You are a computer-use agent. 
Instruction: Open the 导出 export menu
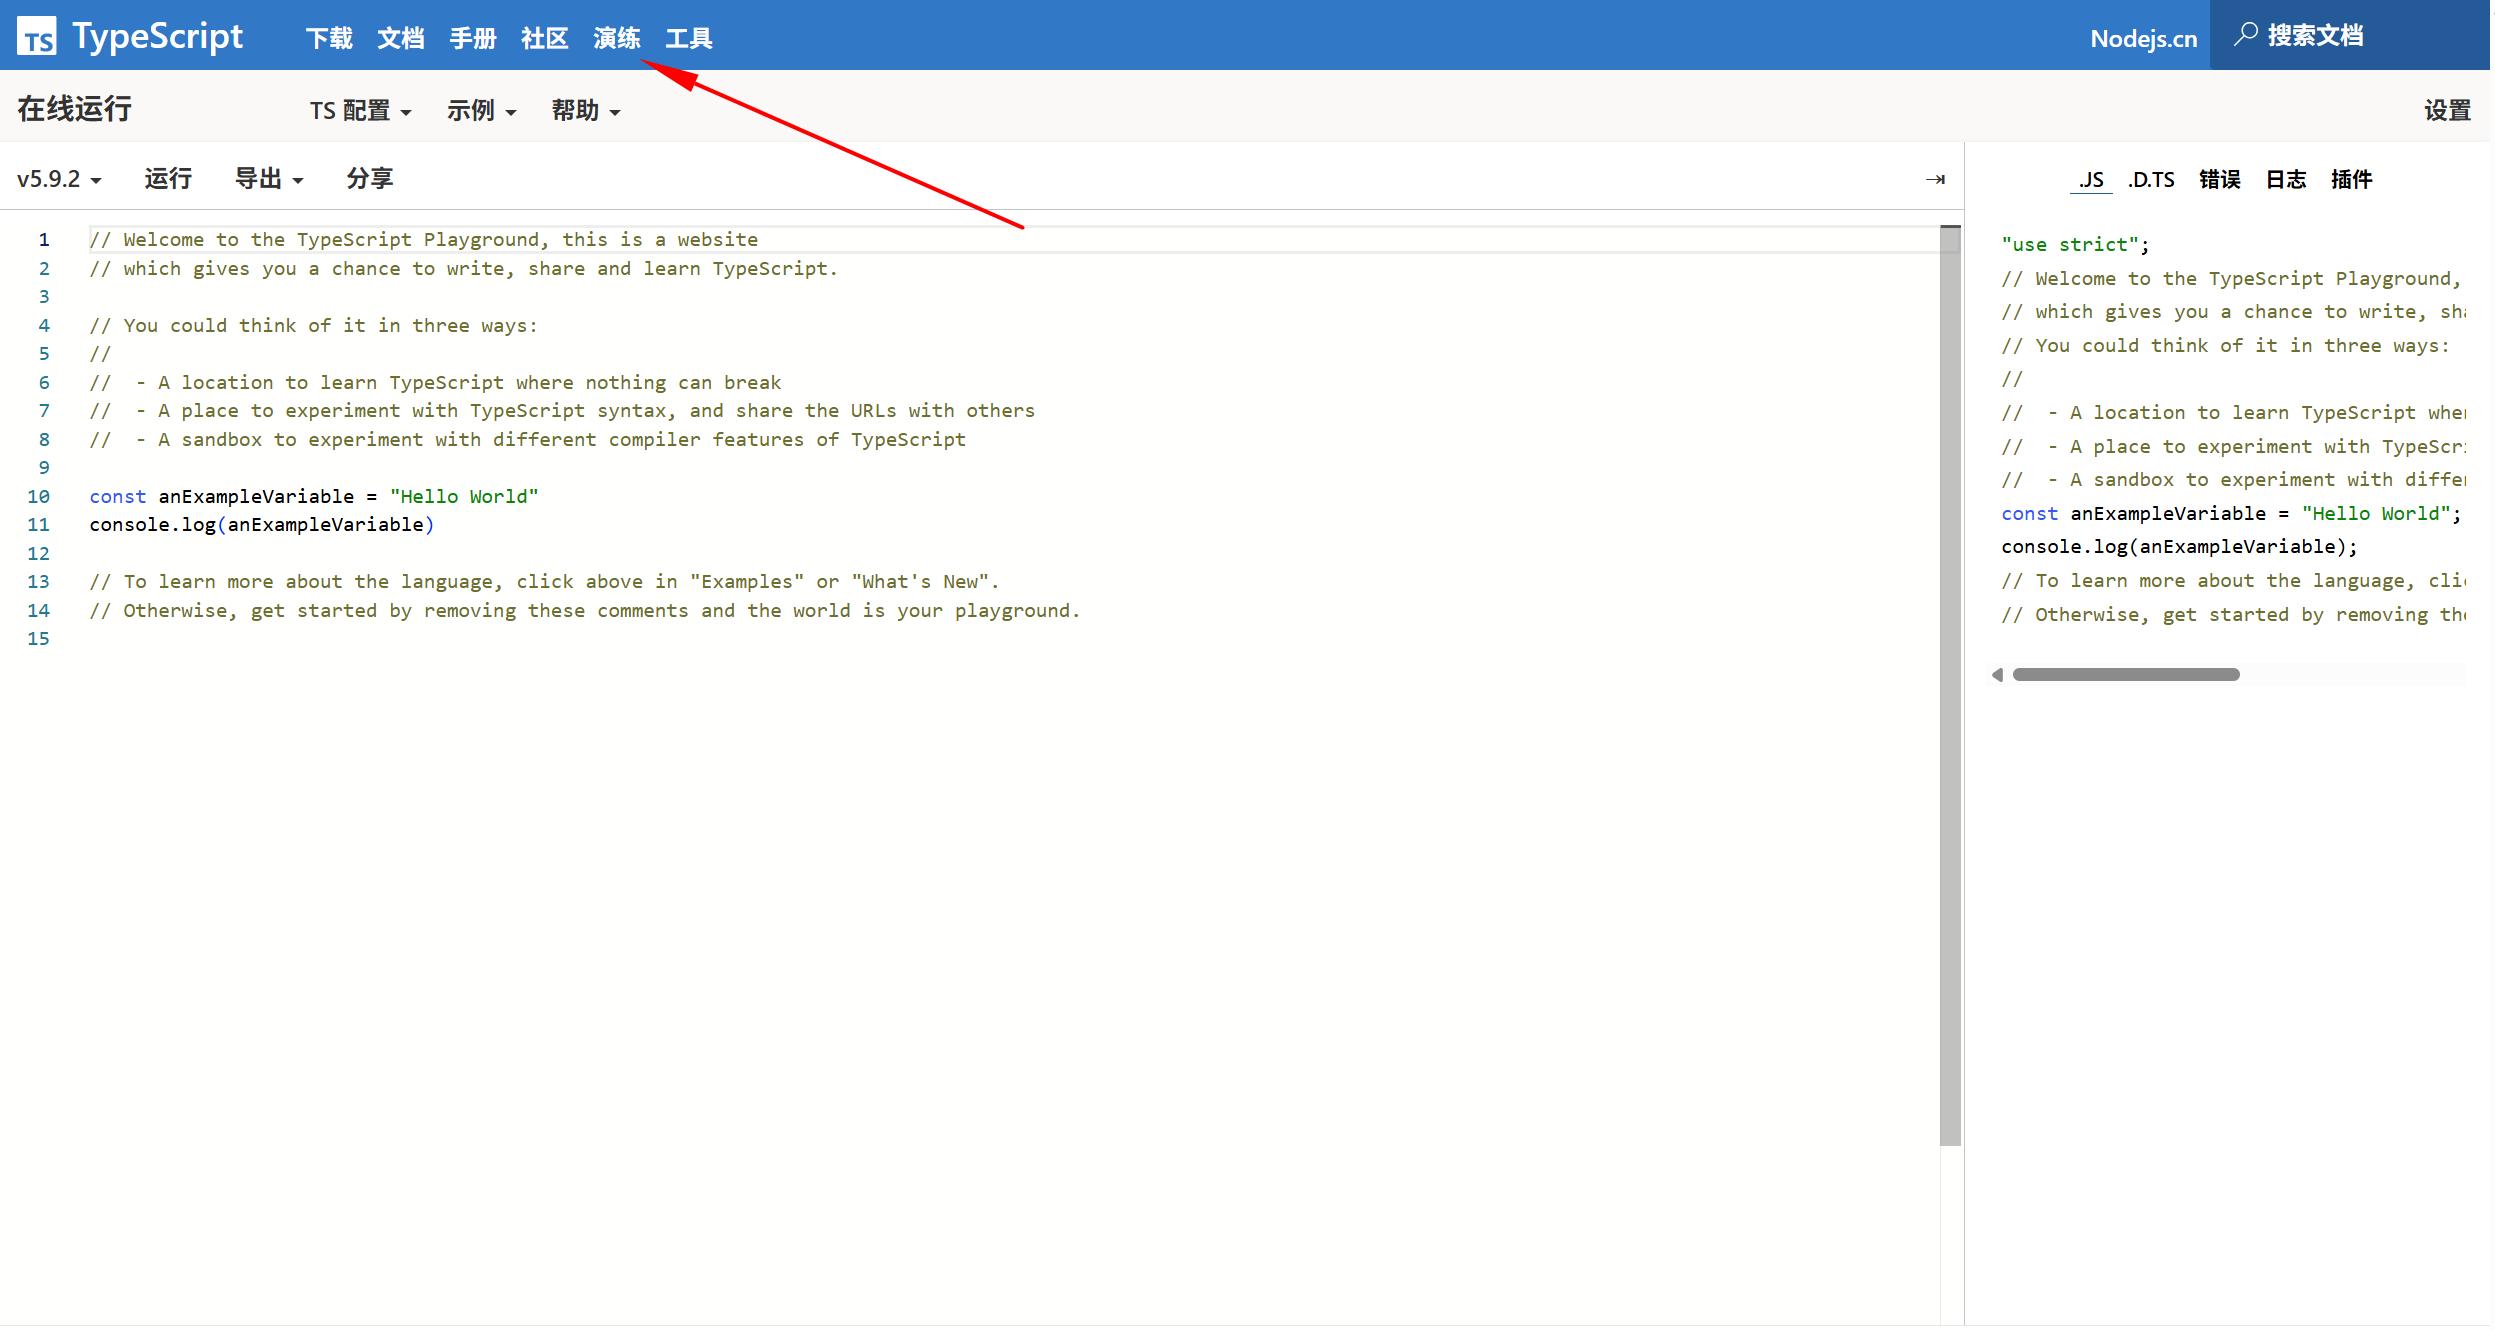268,179
